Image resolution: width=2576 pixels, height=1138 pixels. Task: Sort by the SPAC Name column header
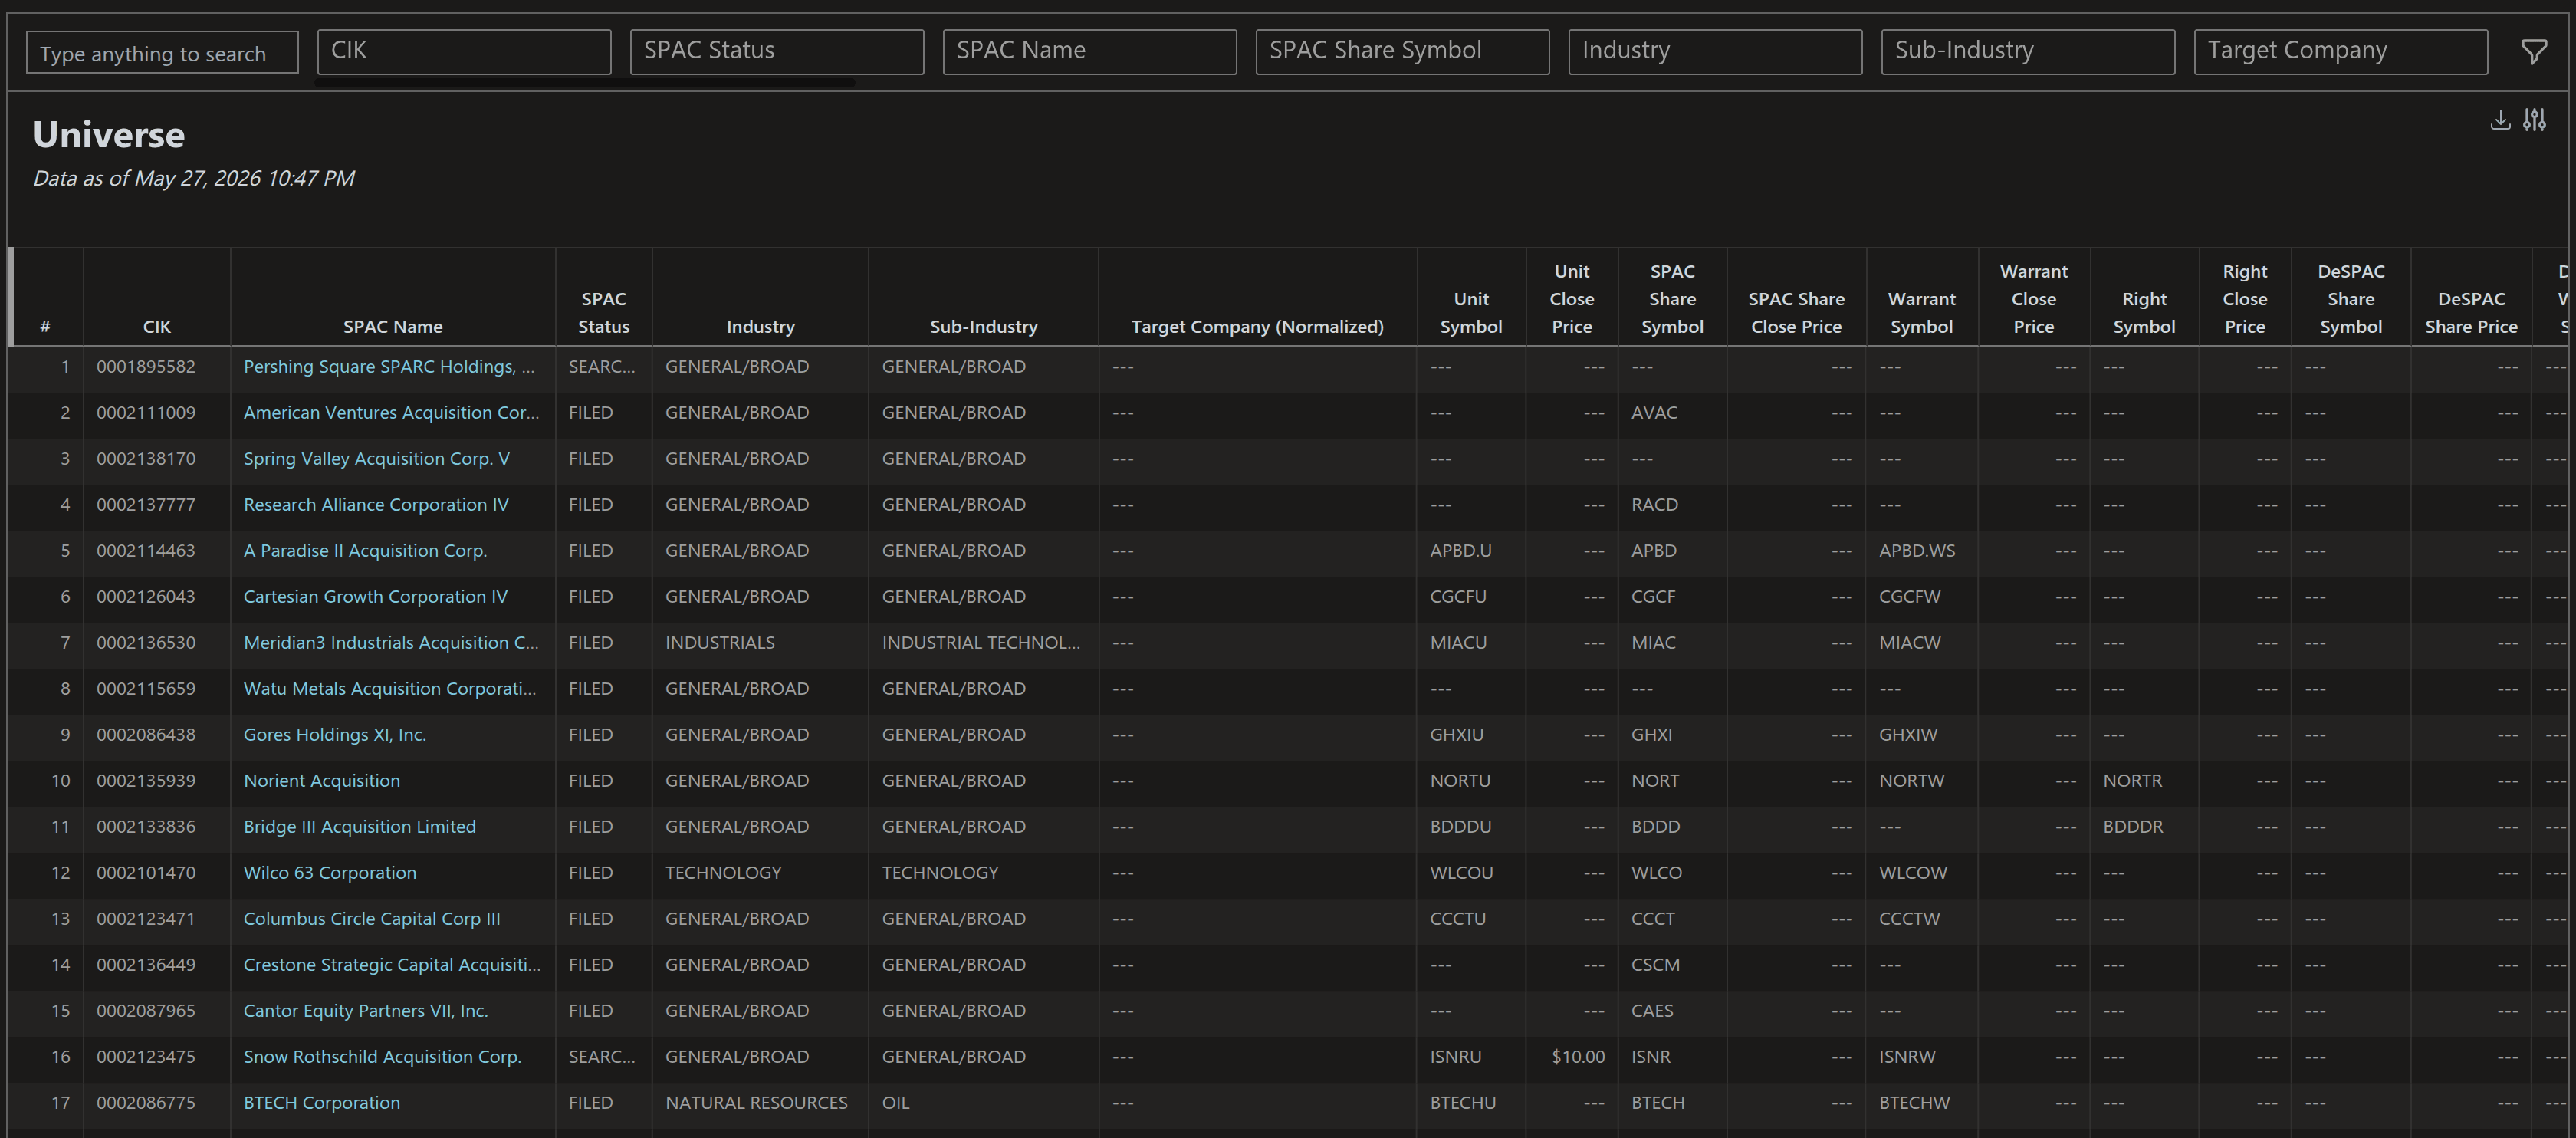393,326
